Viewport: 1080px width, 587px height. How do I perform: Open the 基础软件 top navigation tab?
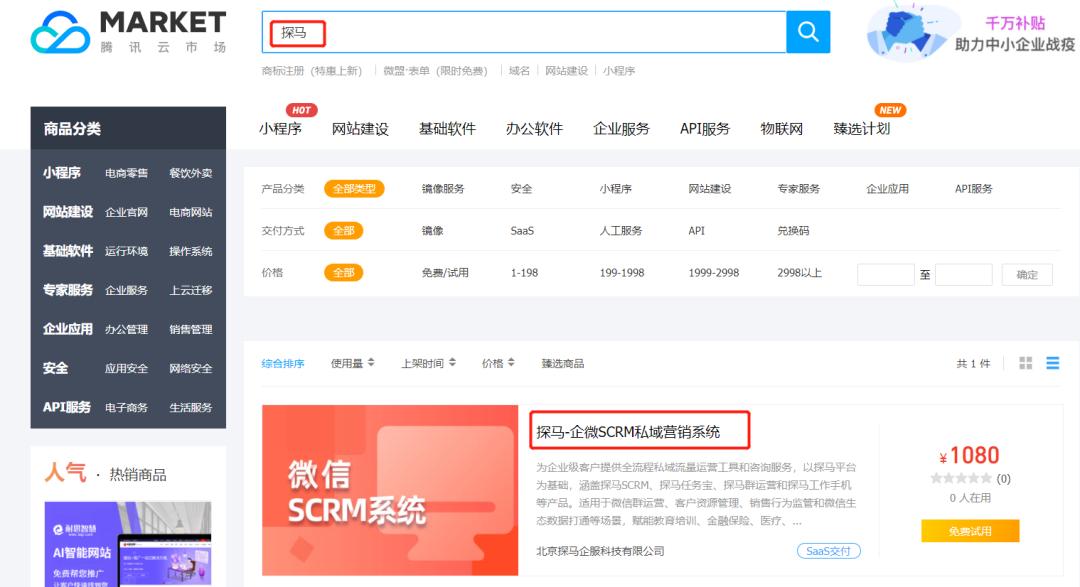[447, 129]
